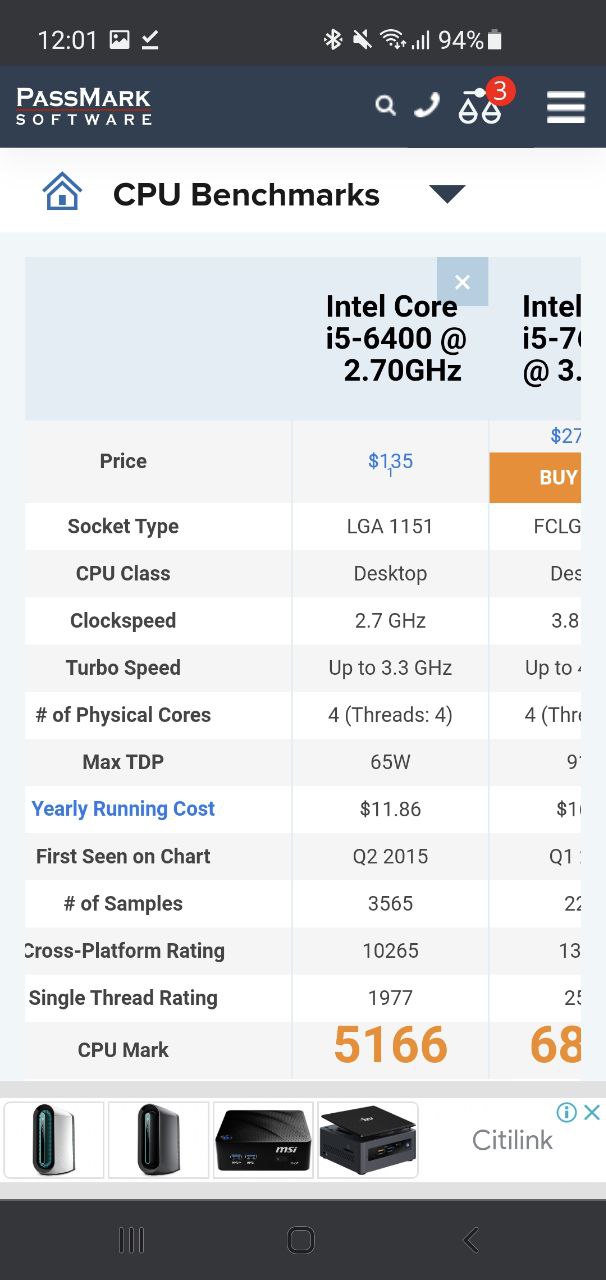
Task: Open the PassMark search icon
Action: 385,106
